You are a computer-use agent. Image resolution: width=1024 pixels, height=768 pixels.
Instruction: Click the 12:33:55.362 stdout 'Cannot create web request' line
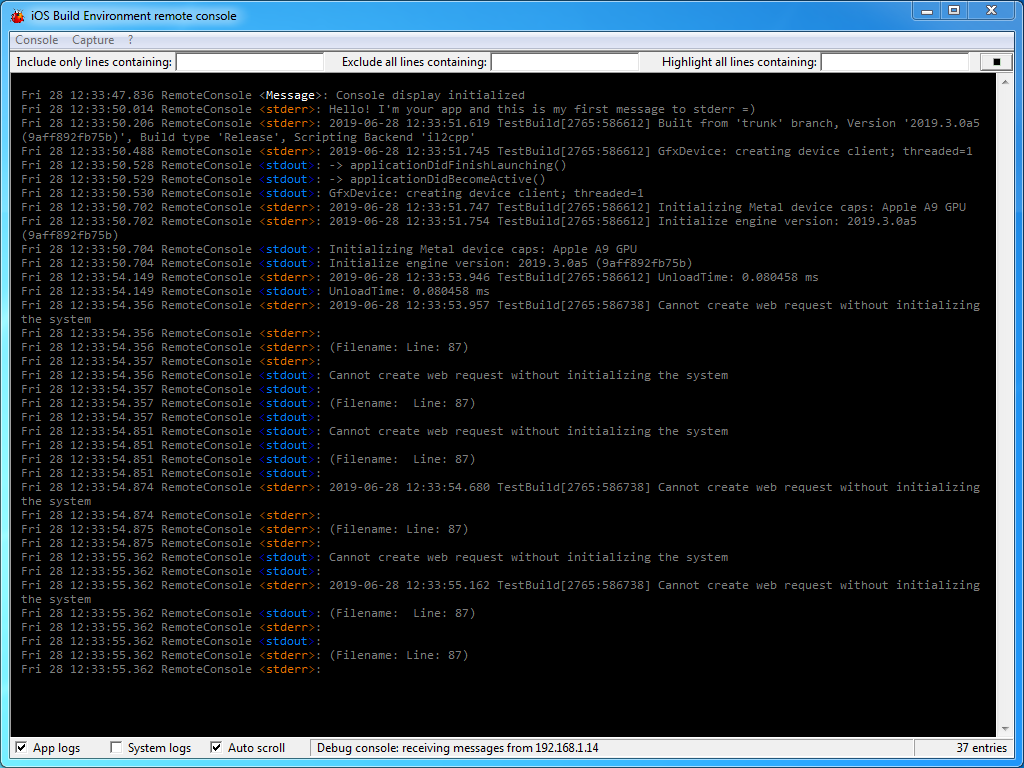click(x=374, y=557)
